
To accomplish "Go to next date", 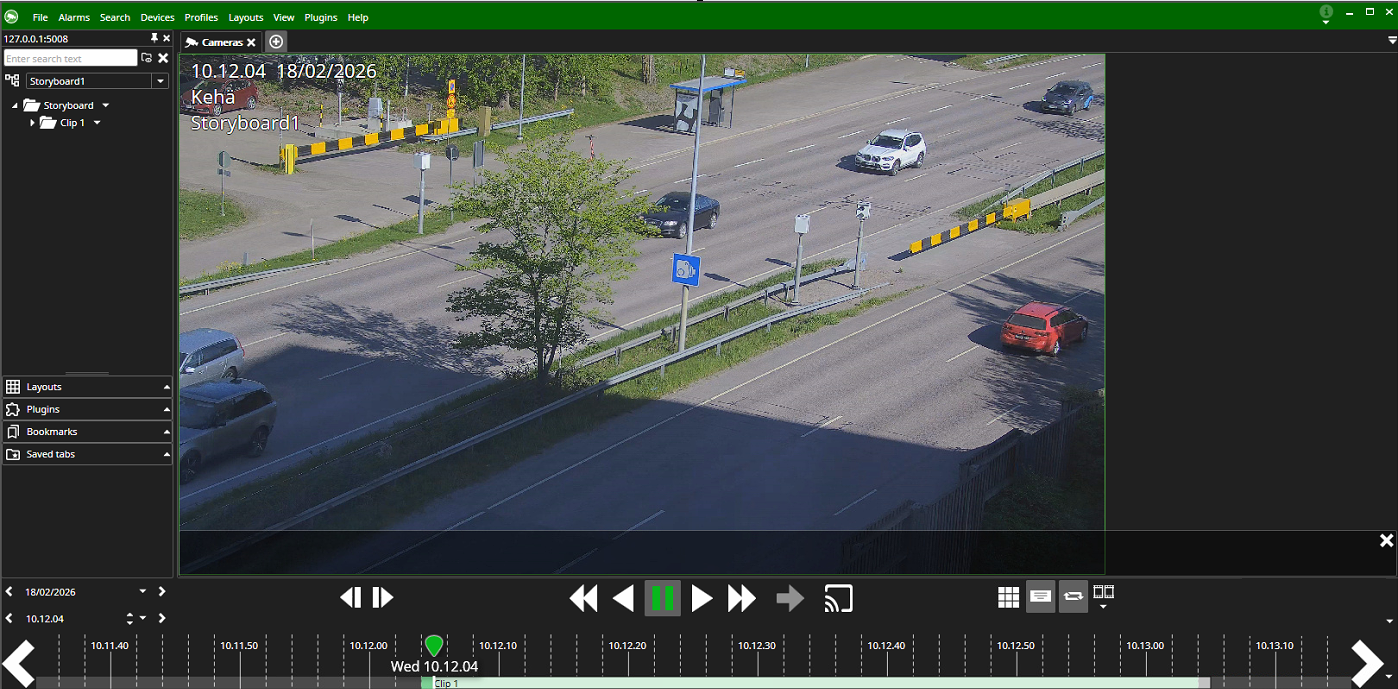I will click(x=162, y=592).
